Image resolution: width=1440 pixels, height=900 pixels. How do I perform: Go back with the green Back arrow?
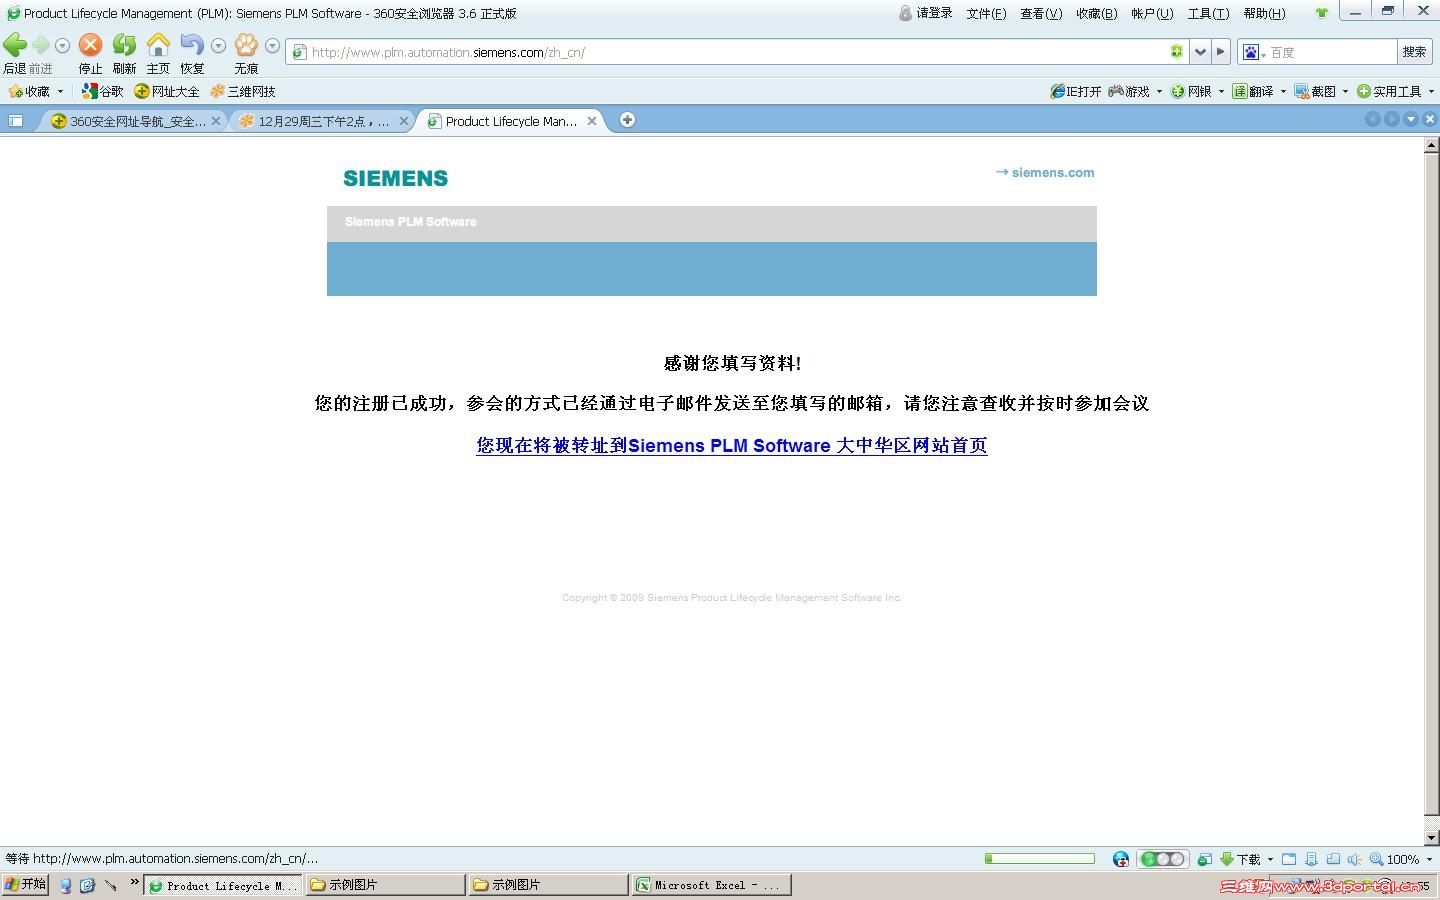[15, 45]
